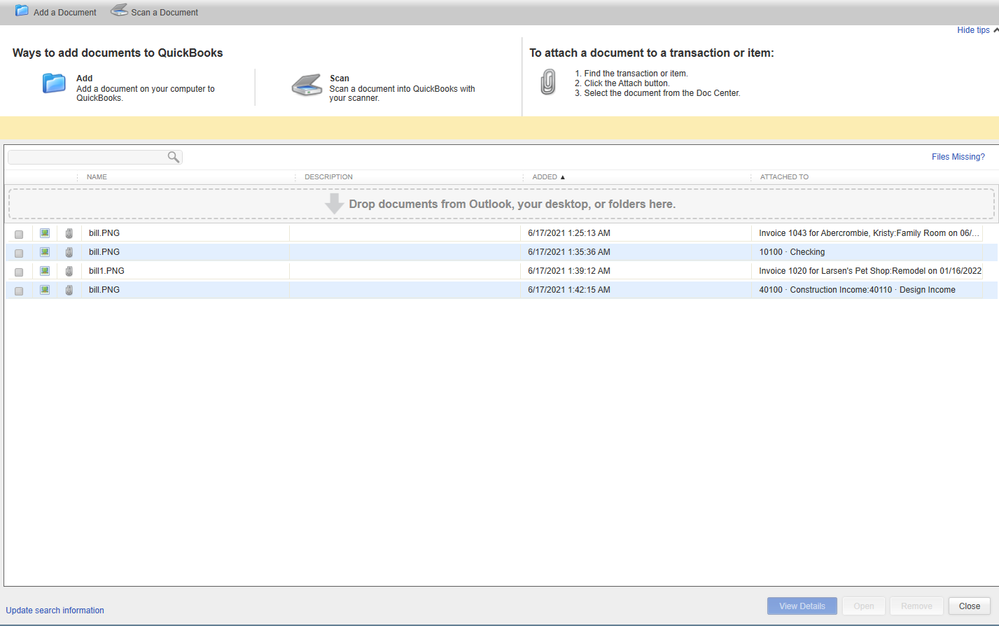Viewport: 999px width, 626px height.
Task: Click Add a Document in the top toolbar
Action: [x=56, y=11]
